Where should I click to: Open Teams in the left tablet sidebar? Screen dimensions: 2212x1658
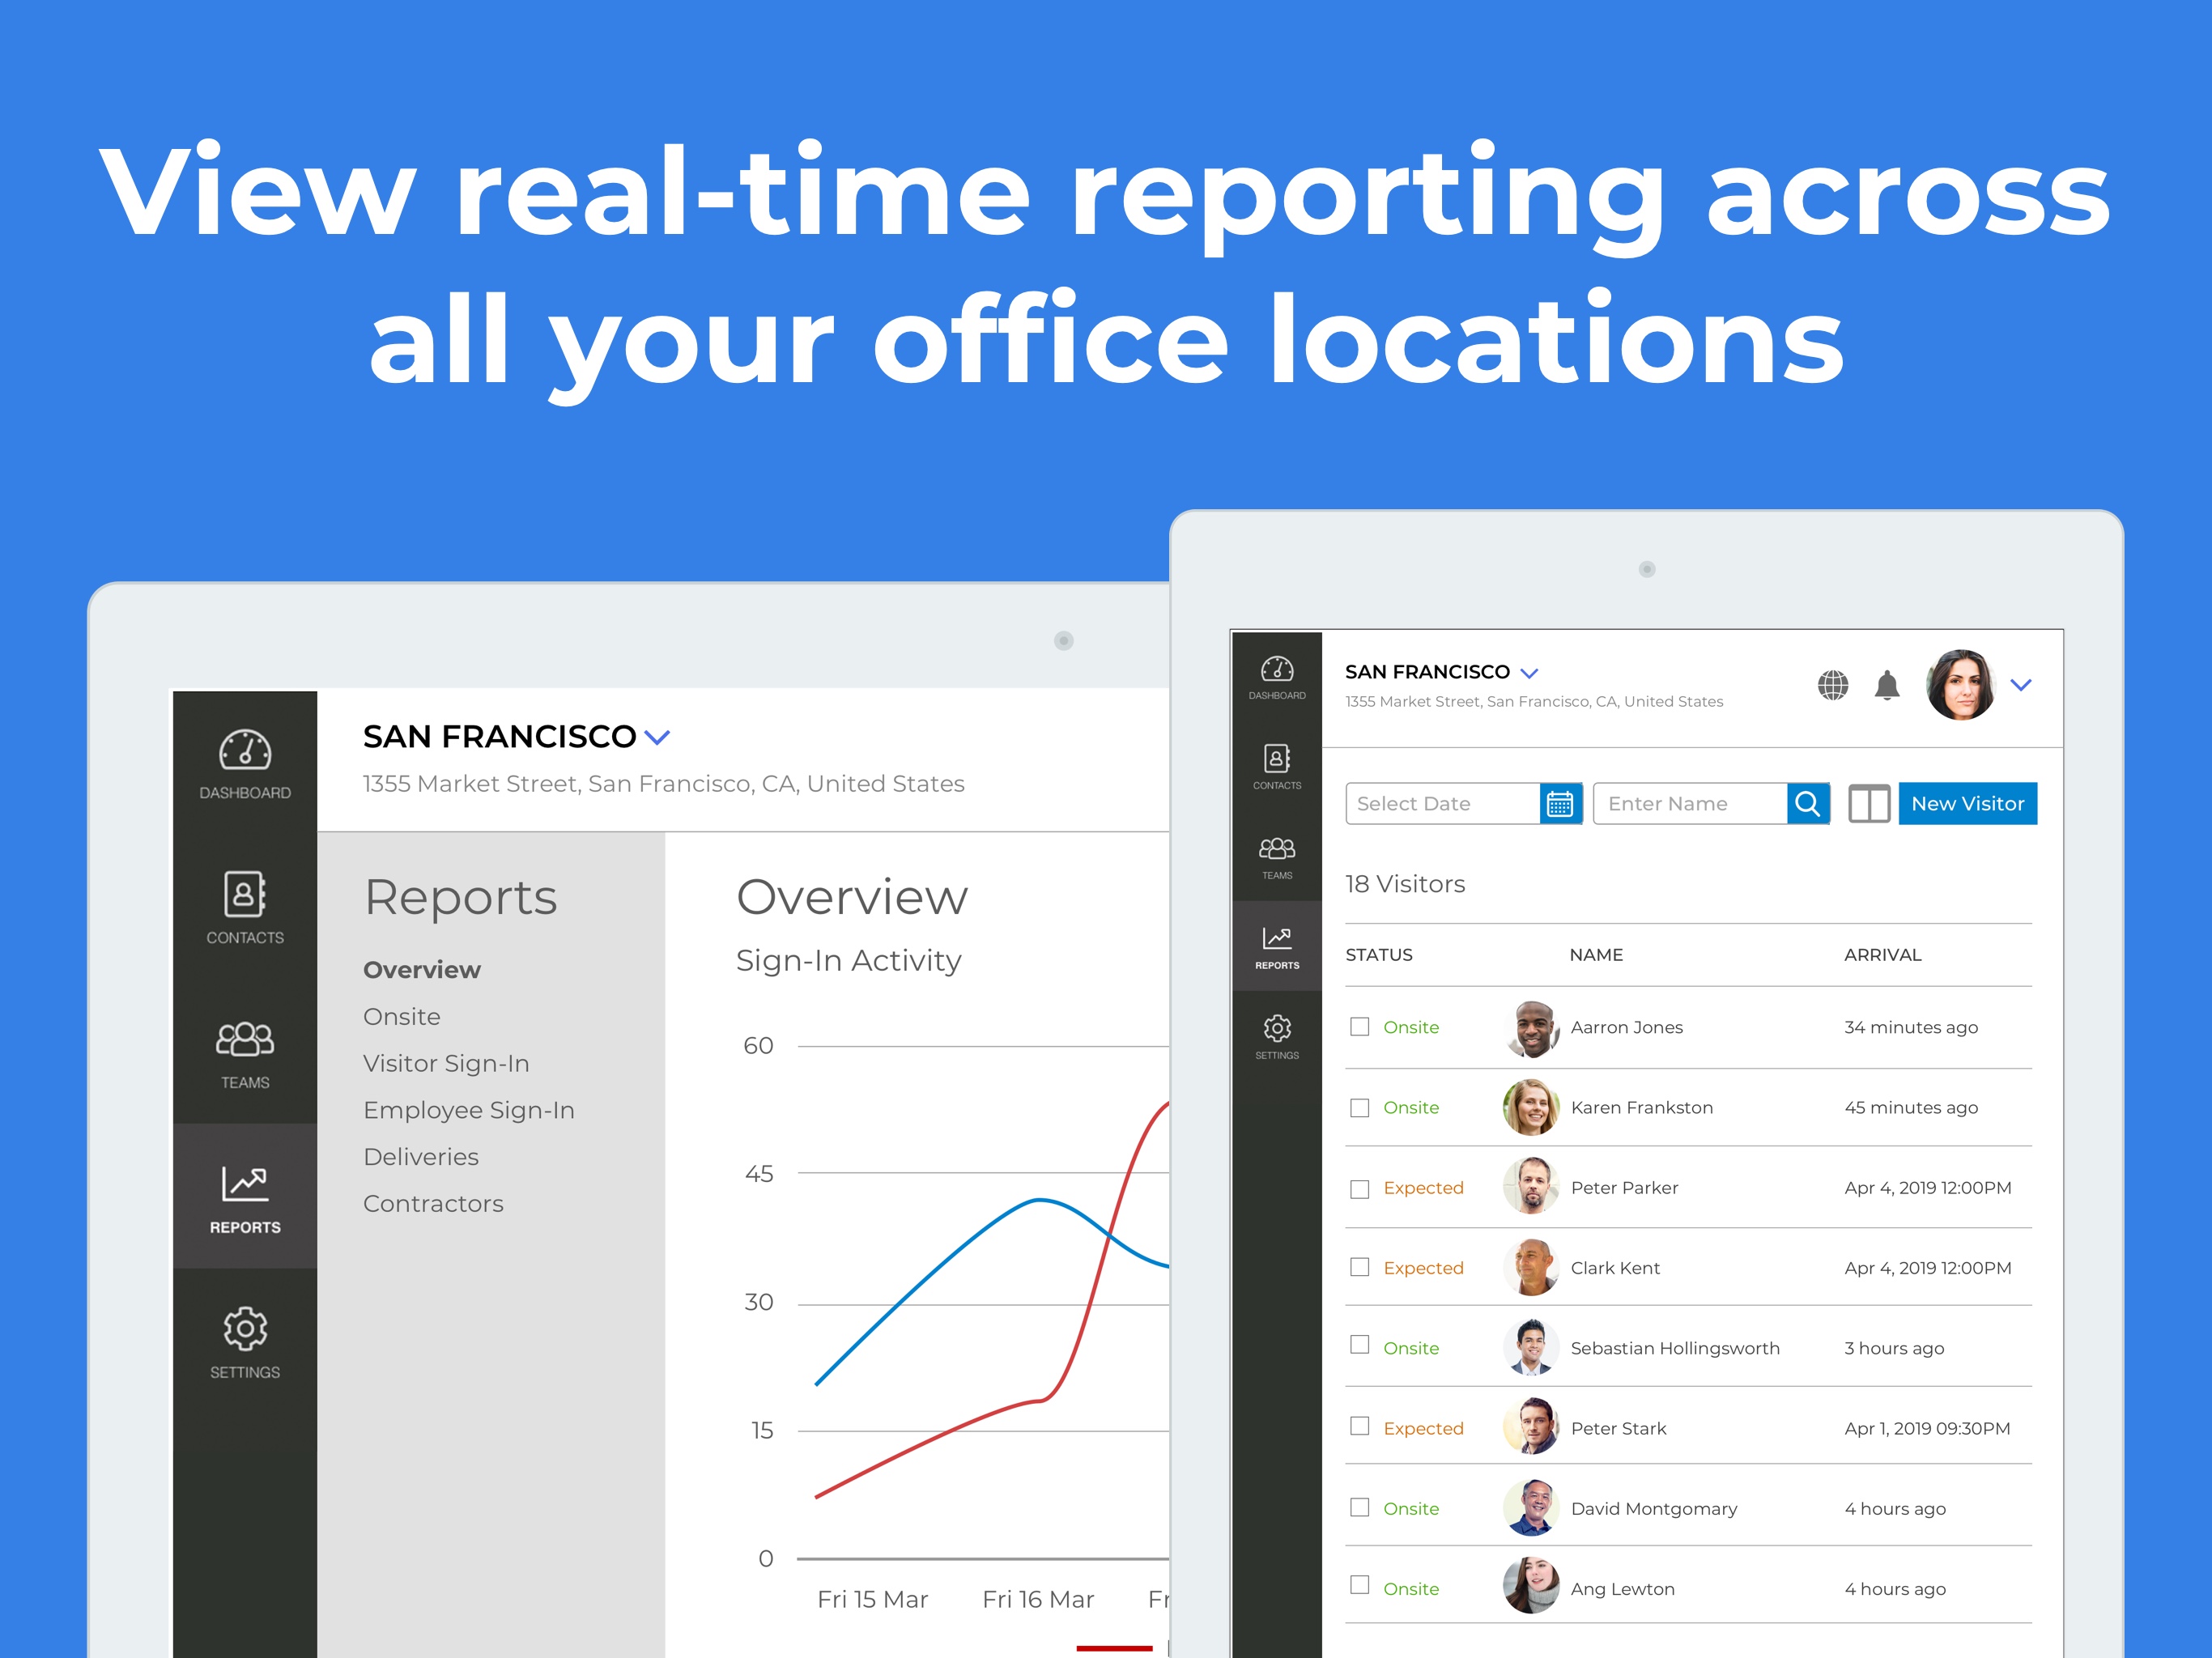click(x=245, y=1054)
